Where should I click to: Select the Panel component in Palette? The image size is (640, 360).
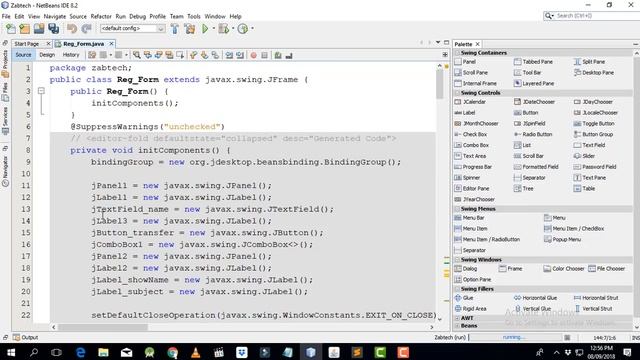pyautogui.click(x=465, y=62)
